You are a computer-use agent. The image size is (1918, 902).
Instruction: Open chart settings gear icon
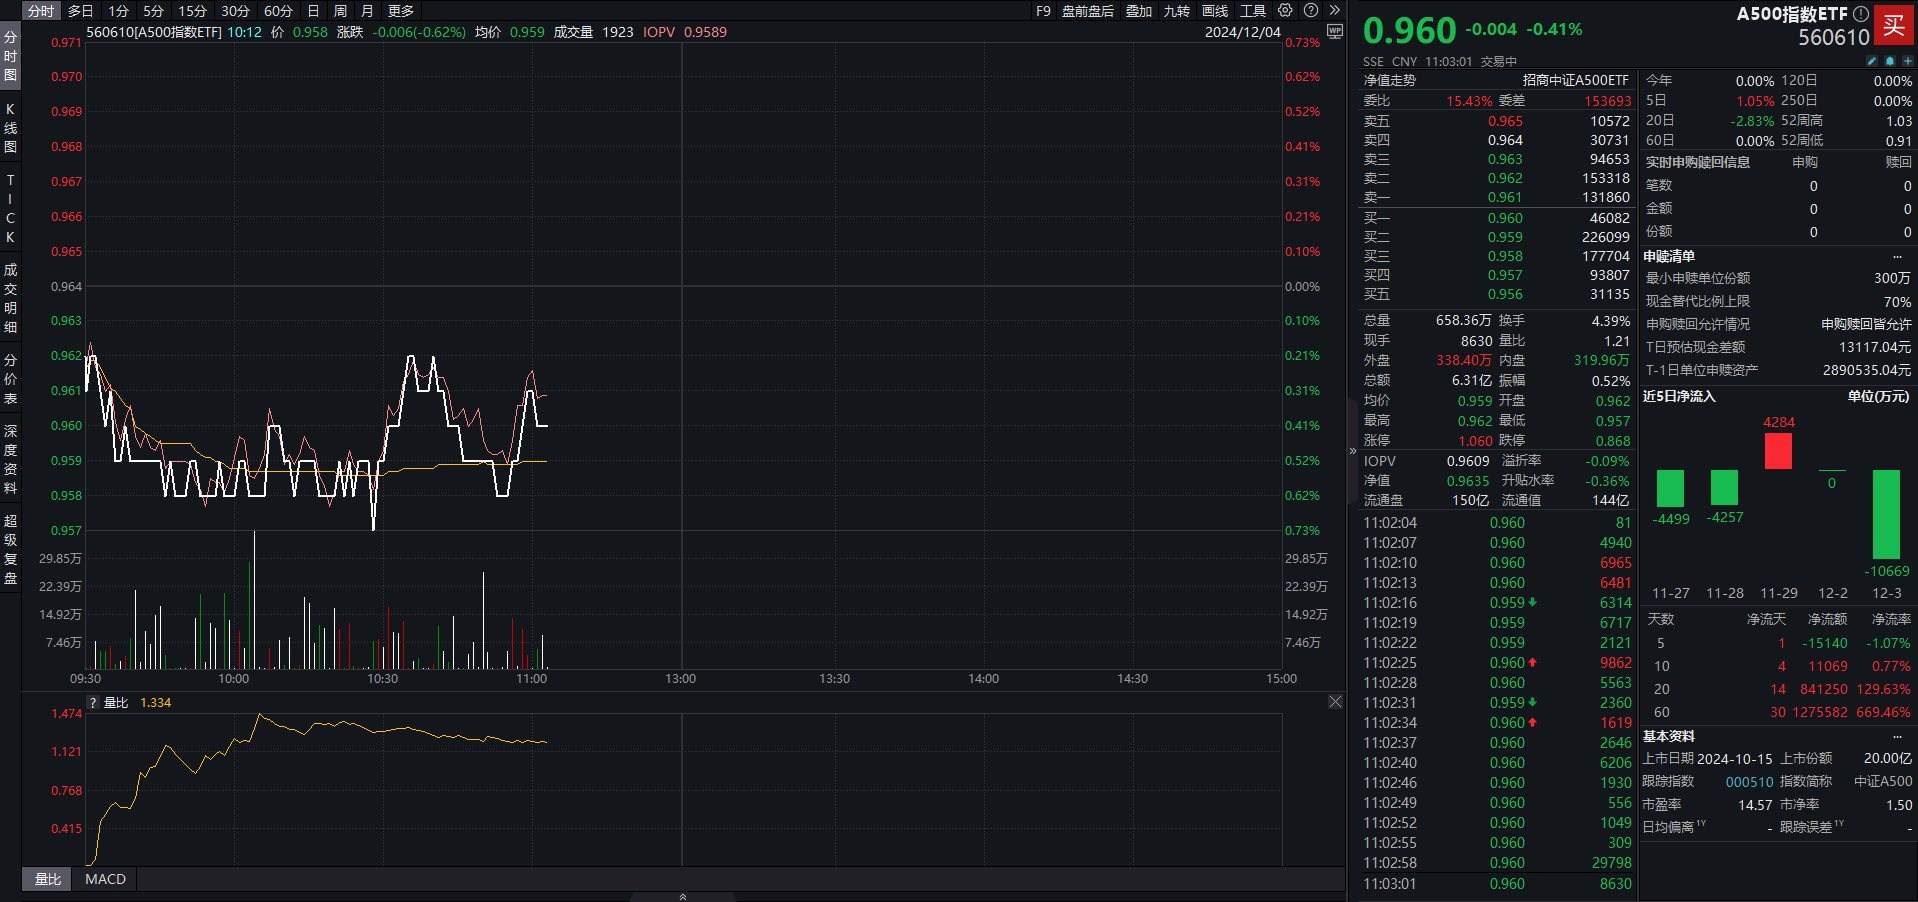[1285, 10]
